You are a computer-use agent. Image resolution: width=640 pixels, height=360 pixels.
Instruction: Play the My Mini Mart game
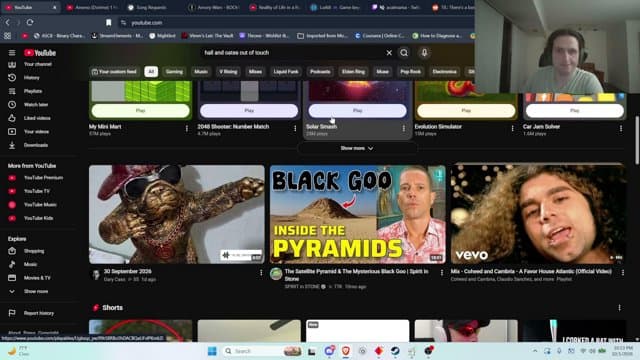[x=140, y=111]
